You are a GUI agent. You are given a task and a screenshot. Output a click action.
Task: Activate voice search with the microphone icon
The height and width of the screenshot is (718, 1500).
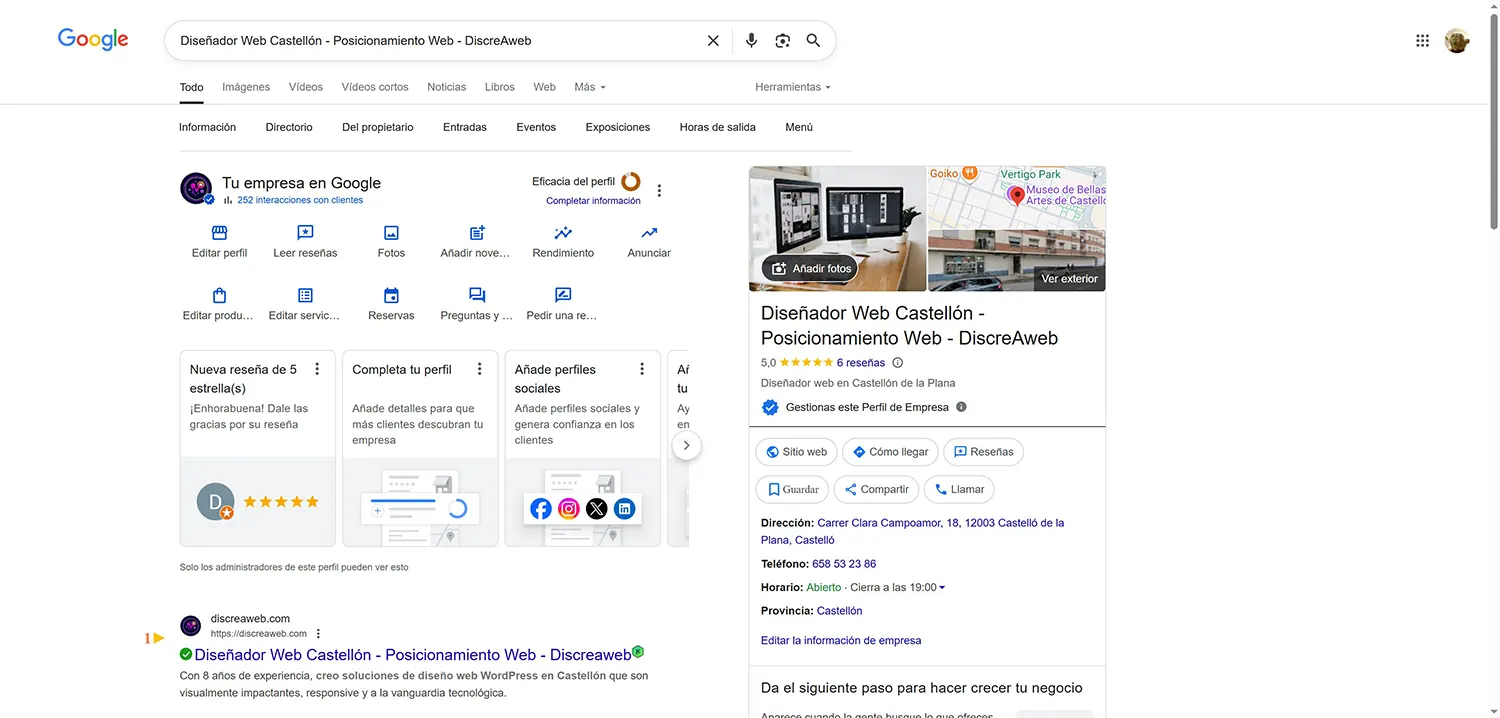tap(750, 40)
